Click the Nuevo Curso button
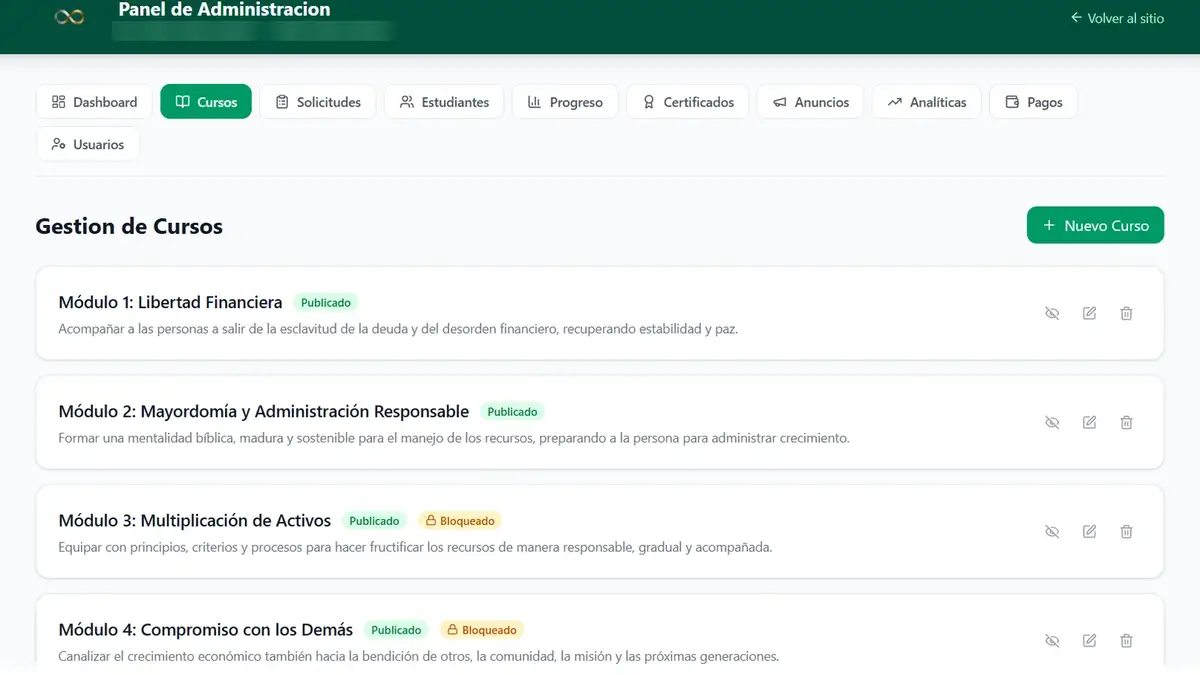1200x675 pixels. (1095, 225)
